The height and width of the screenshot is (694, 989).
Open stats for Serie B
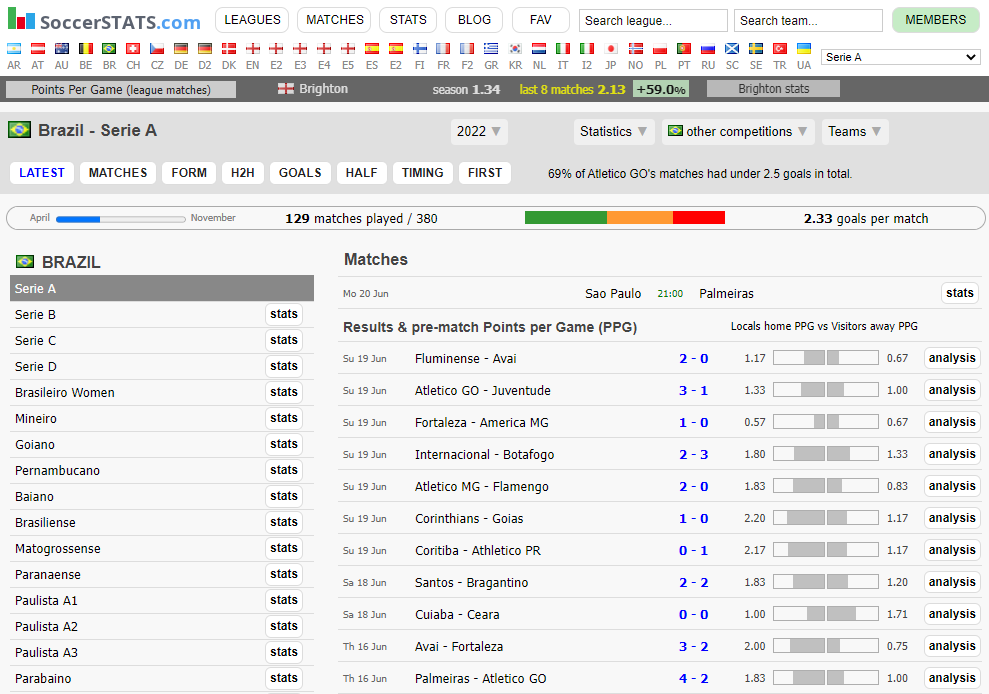(x=284, y=314)
